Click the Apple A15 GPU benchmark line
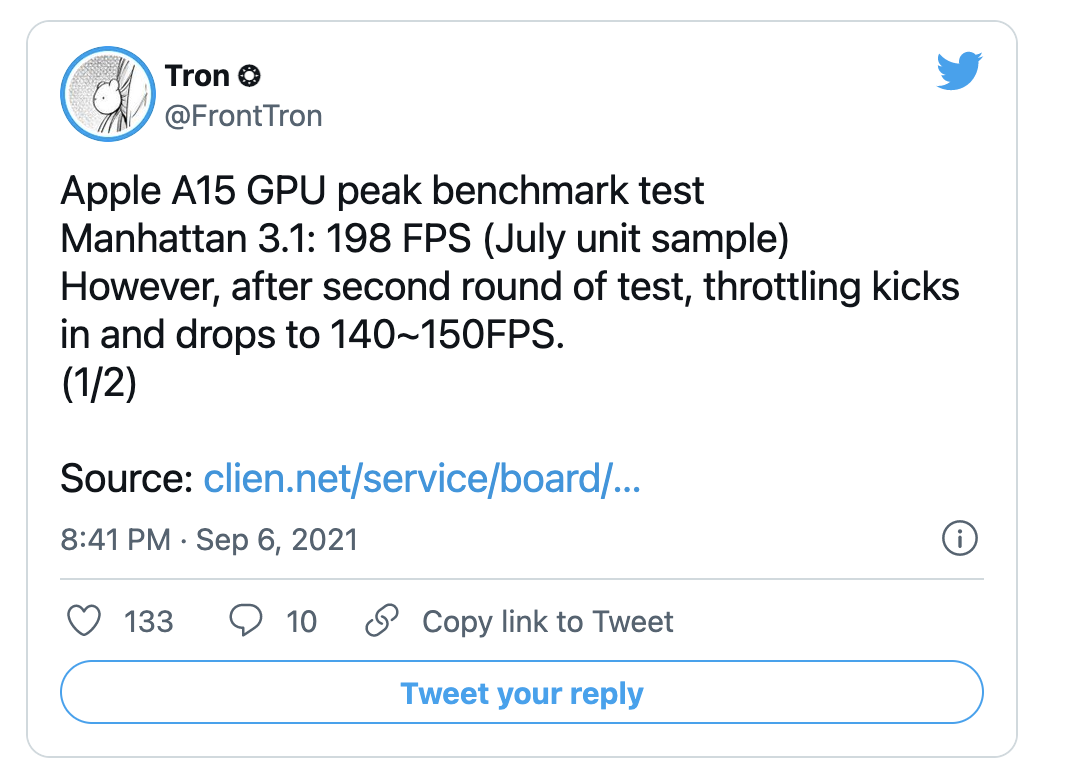Screen dimensions: 1068x776 [x=382, y=190]
